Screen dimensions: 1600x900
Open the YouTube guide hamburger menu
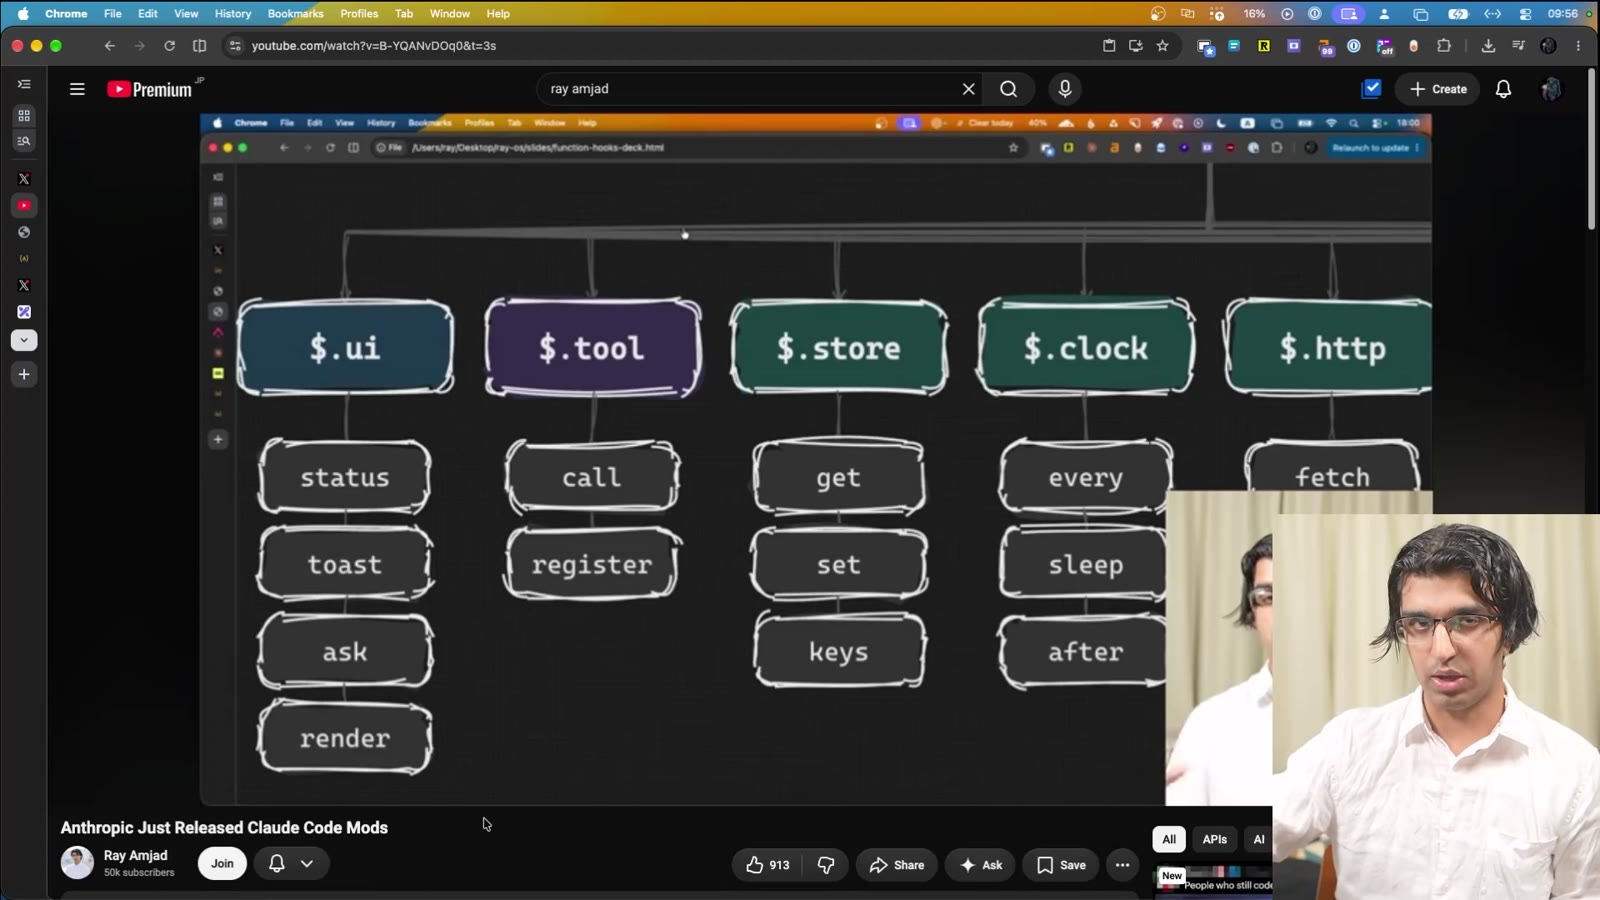[x=77, y=89]
